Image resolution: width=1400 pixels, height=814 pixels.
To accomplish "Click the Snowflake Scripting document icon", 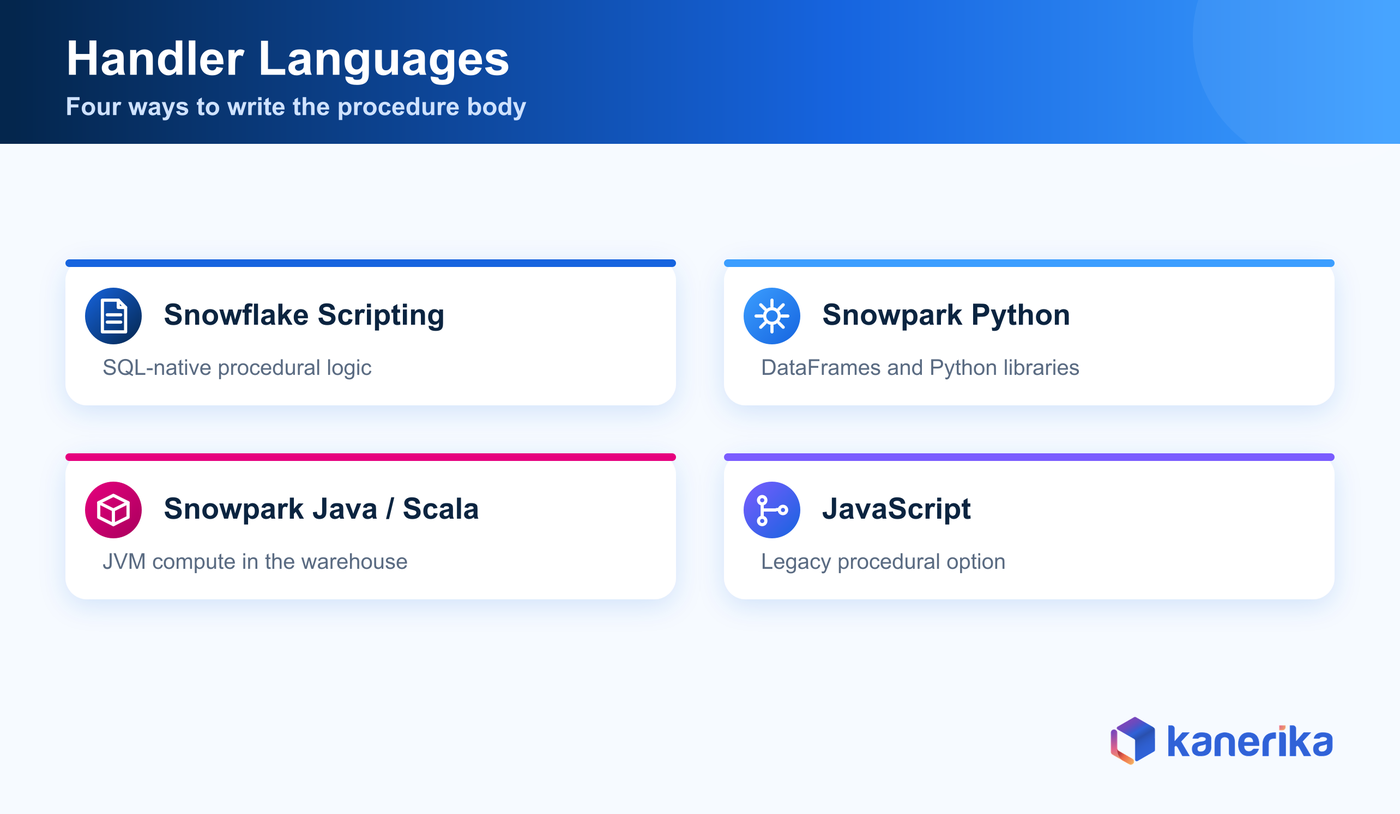I will click(x=113, y=316).
